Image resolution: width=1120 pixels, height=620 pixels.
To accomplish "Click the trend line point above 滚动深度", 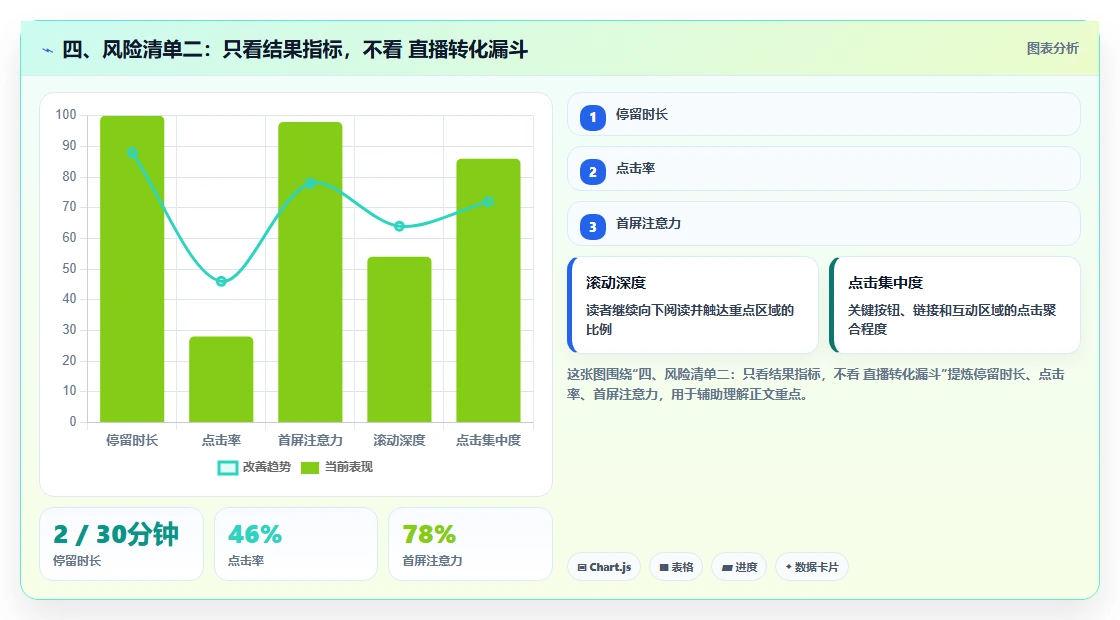I will click(399, 226).
